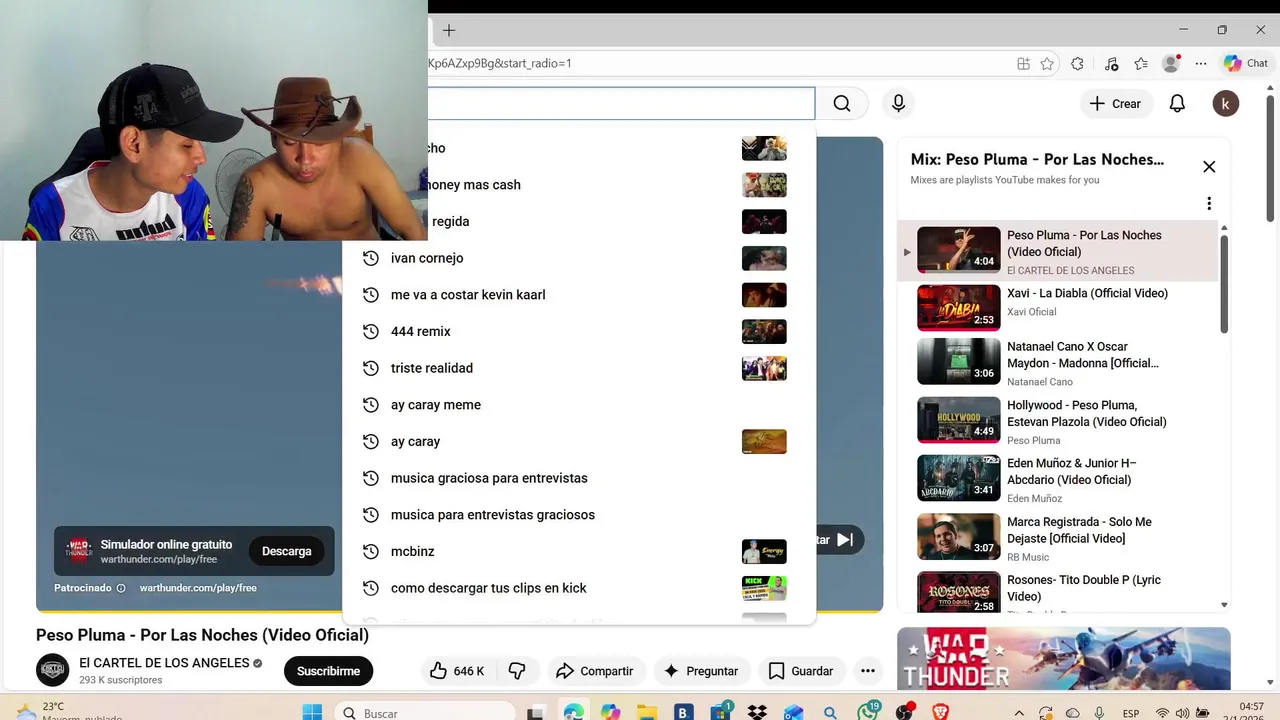Image resolution: width=1280 pixels, height=720 pixels.
Task: Activate voice search microphone icon
Action: click(x=898, y=104)
